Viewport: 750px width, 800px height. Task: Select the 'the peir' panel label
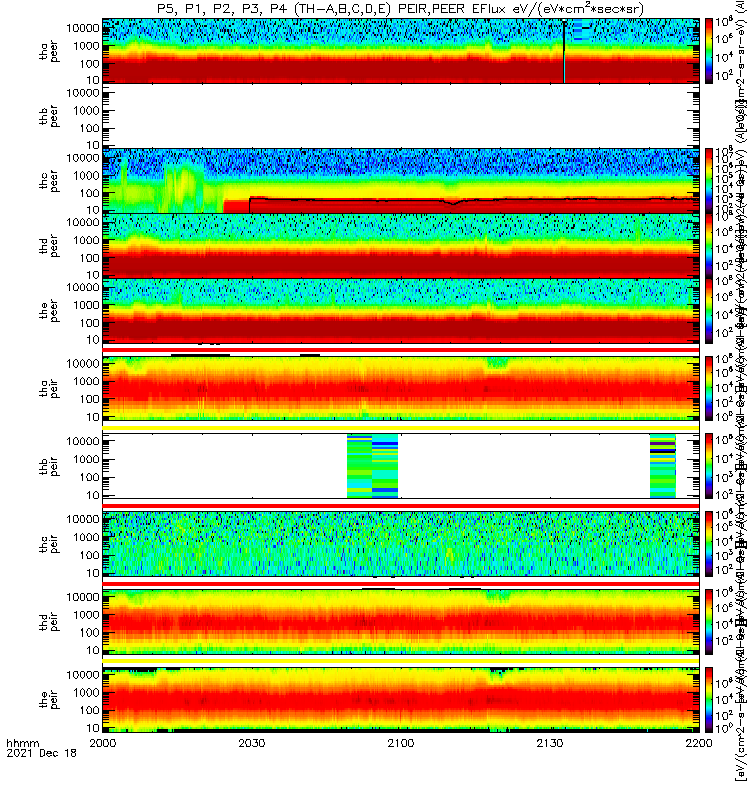pos(49,700)
